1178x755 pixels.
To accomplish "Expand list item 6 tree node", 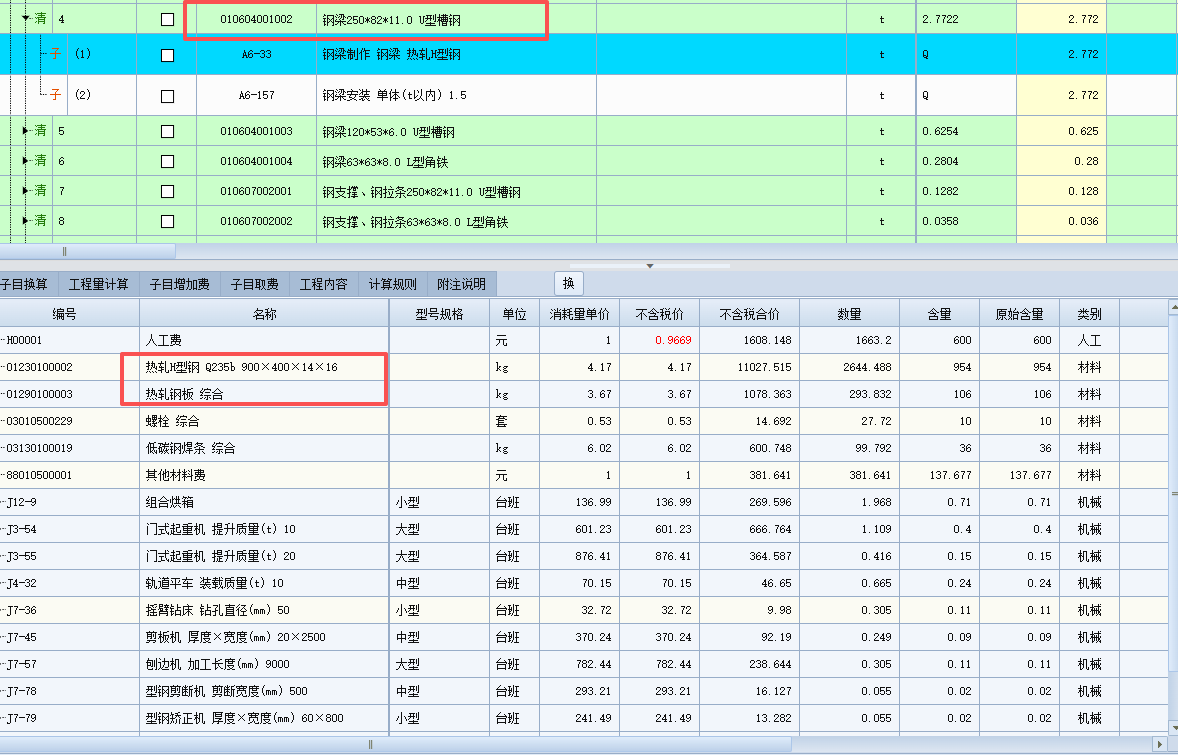I will (26, 161).
